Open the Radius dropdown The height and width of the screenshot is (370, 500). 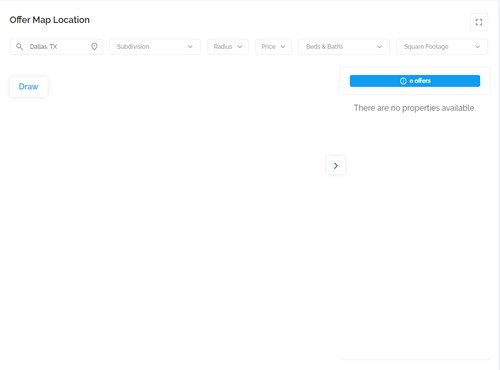(x=228, y=47)
